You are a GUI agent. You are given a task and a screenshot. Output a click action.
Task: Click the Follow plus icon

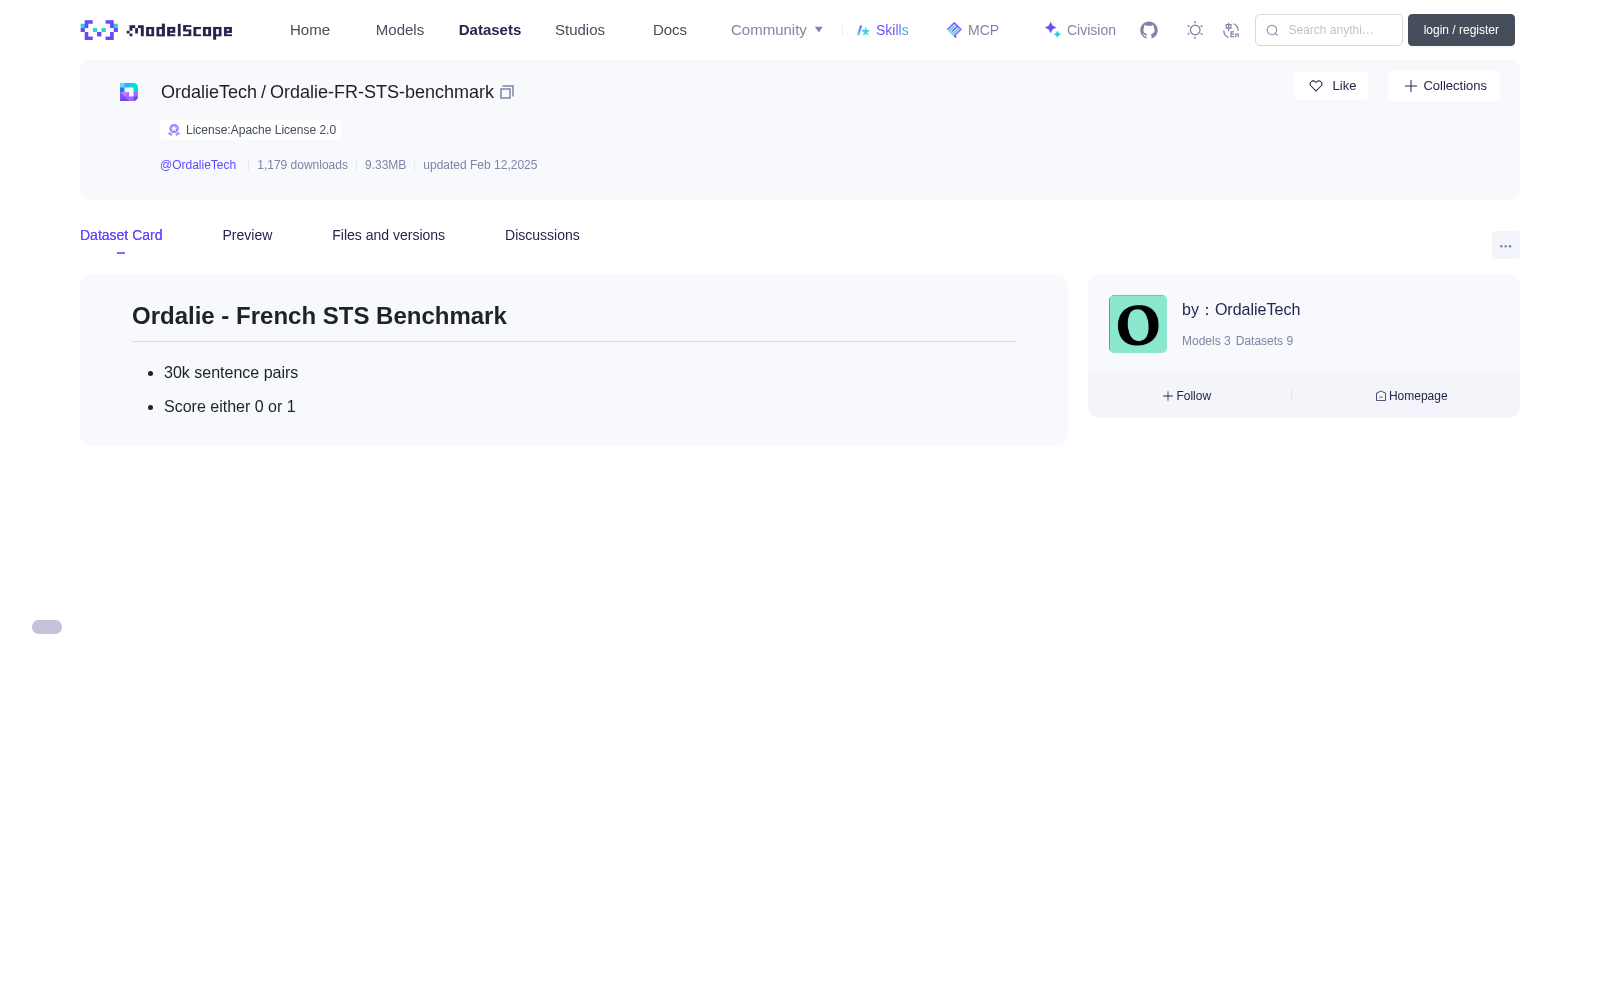tap(1168, 396)
